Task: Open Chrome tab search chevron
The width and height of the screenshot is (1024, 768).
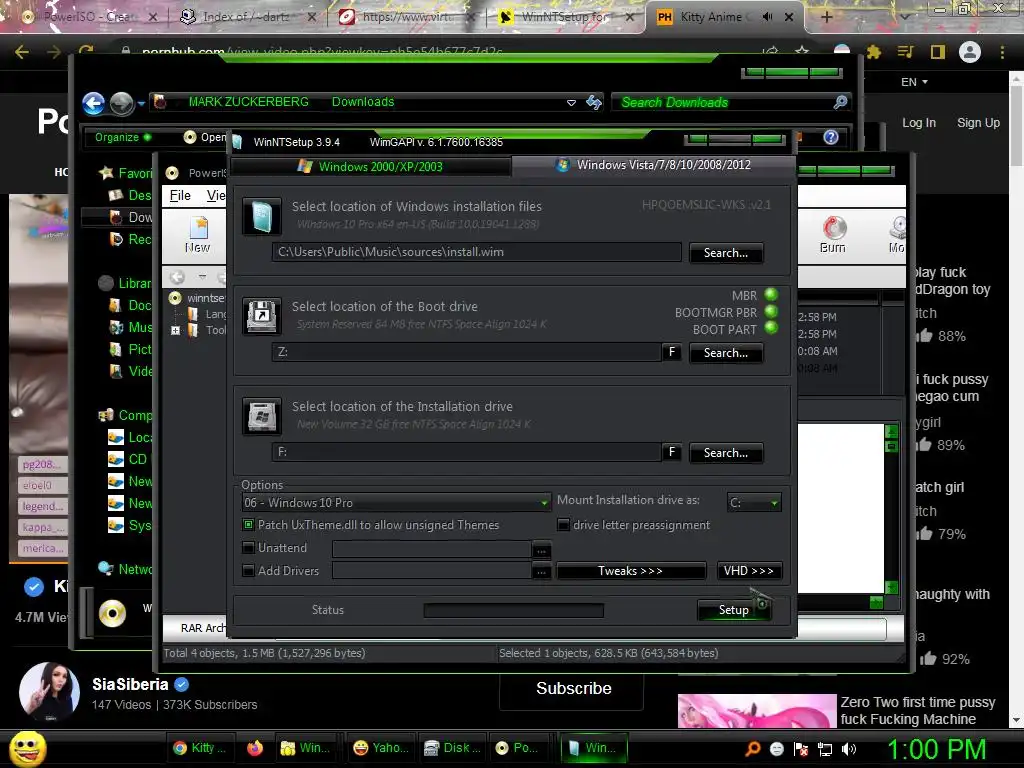Action: [904, 17]
